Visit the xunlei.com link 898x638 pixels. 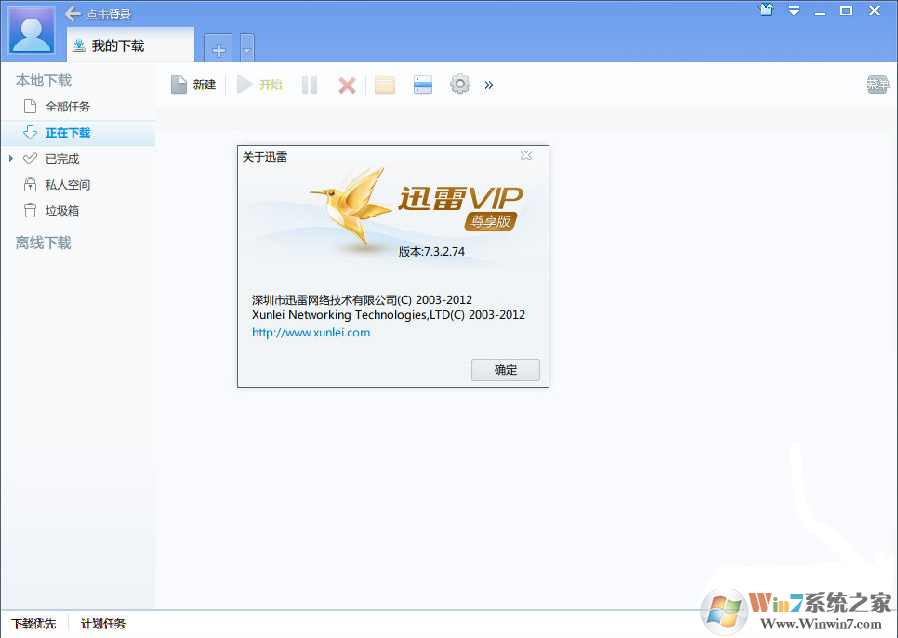[312, 332]
